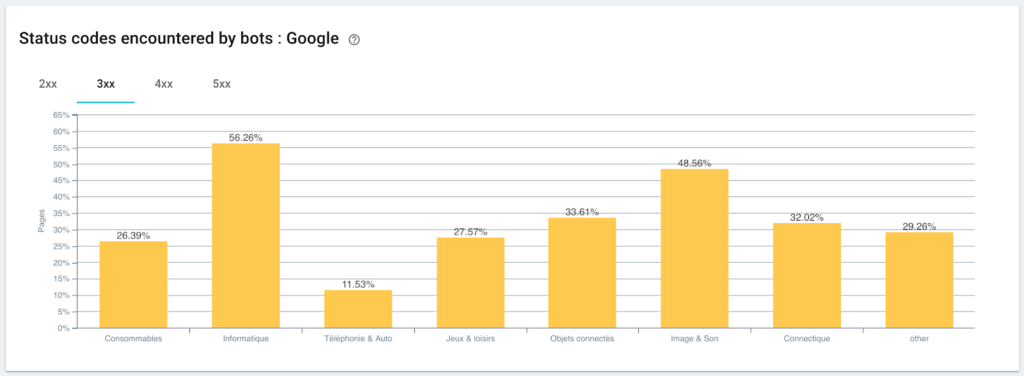
Task: Select the Connectique bar
Action: point(807,275)
